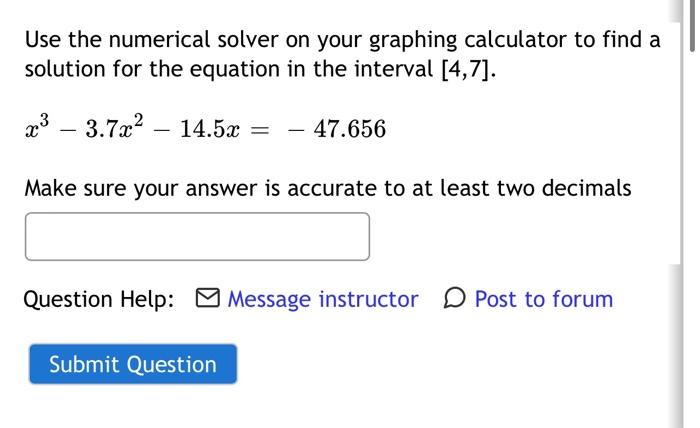Click the vertical scrollbar thumb at right
Image resolution: width=700 pixels, height=428 pixels.
point(692,27)
